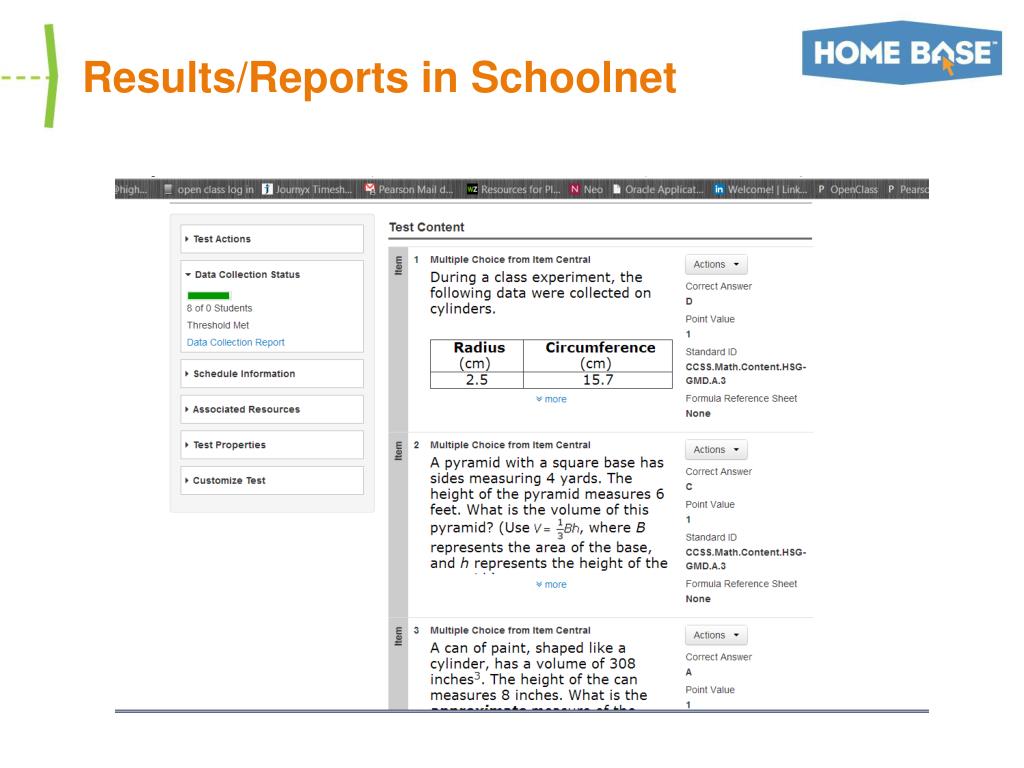Click the Home Base logo
1024x768 pixels.
pyautogui.click(x=902, y=53)
